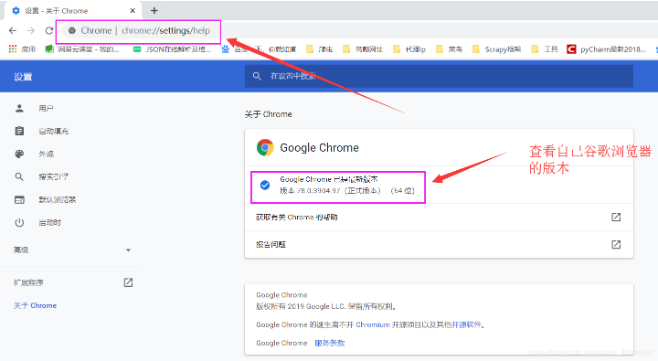Reload the page with the refresh icon
This screenshot has width=658, height=361.
(x=49, y=31)
